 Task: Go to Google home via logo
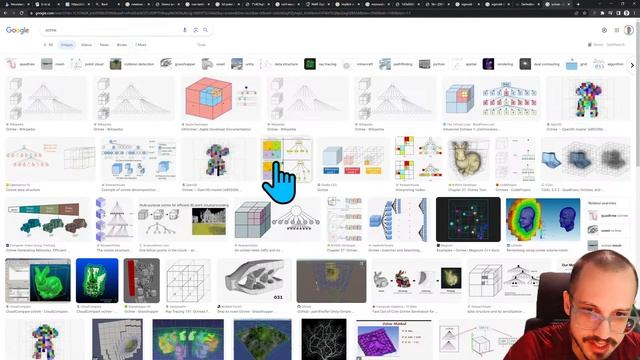click(x=18, y=30)
